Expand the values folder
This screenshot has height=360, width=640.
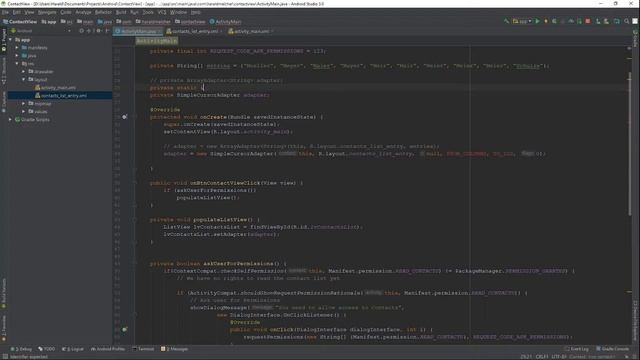(x=24, y=111)
